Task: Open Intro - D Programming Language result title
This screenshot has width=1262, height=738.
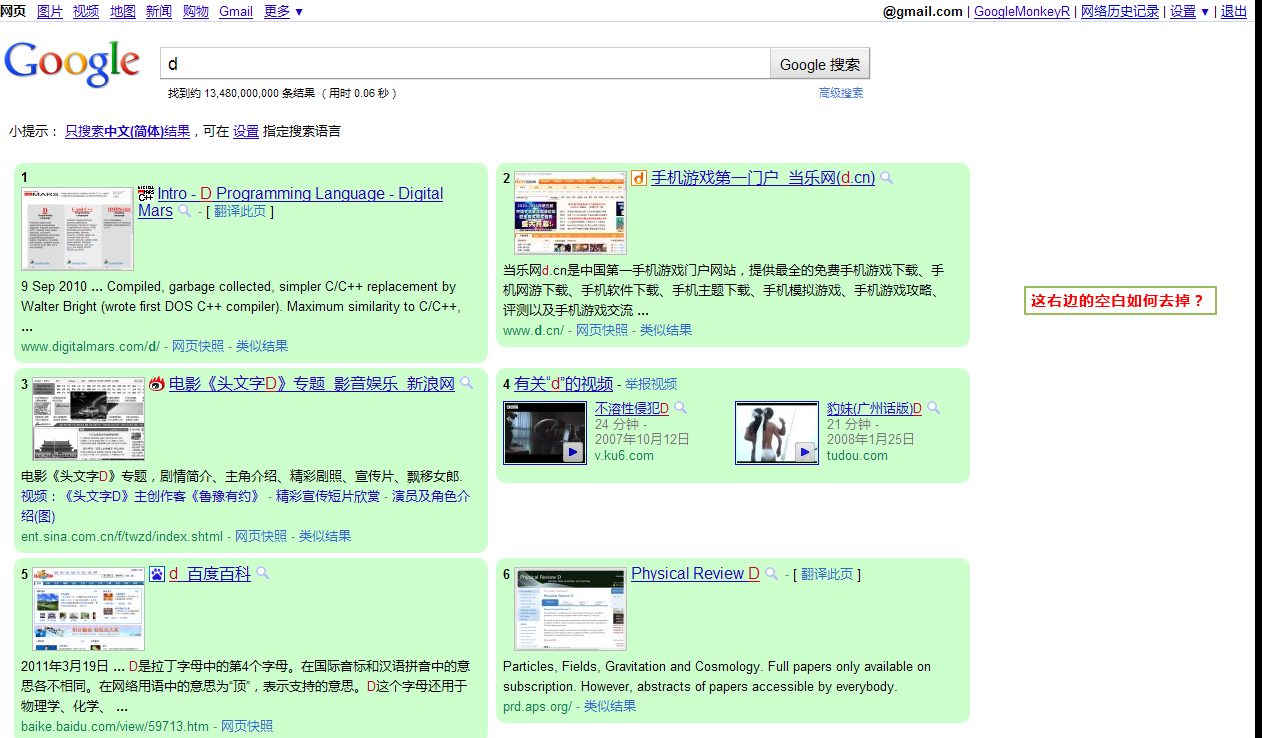Action: pyautogui.click(x=291, y=202)
